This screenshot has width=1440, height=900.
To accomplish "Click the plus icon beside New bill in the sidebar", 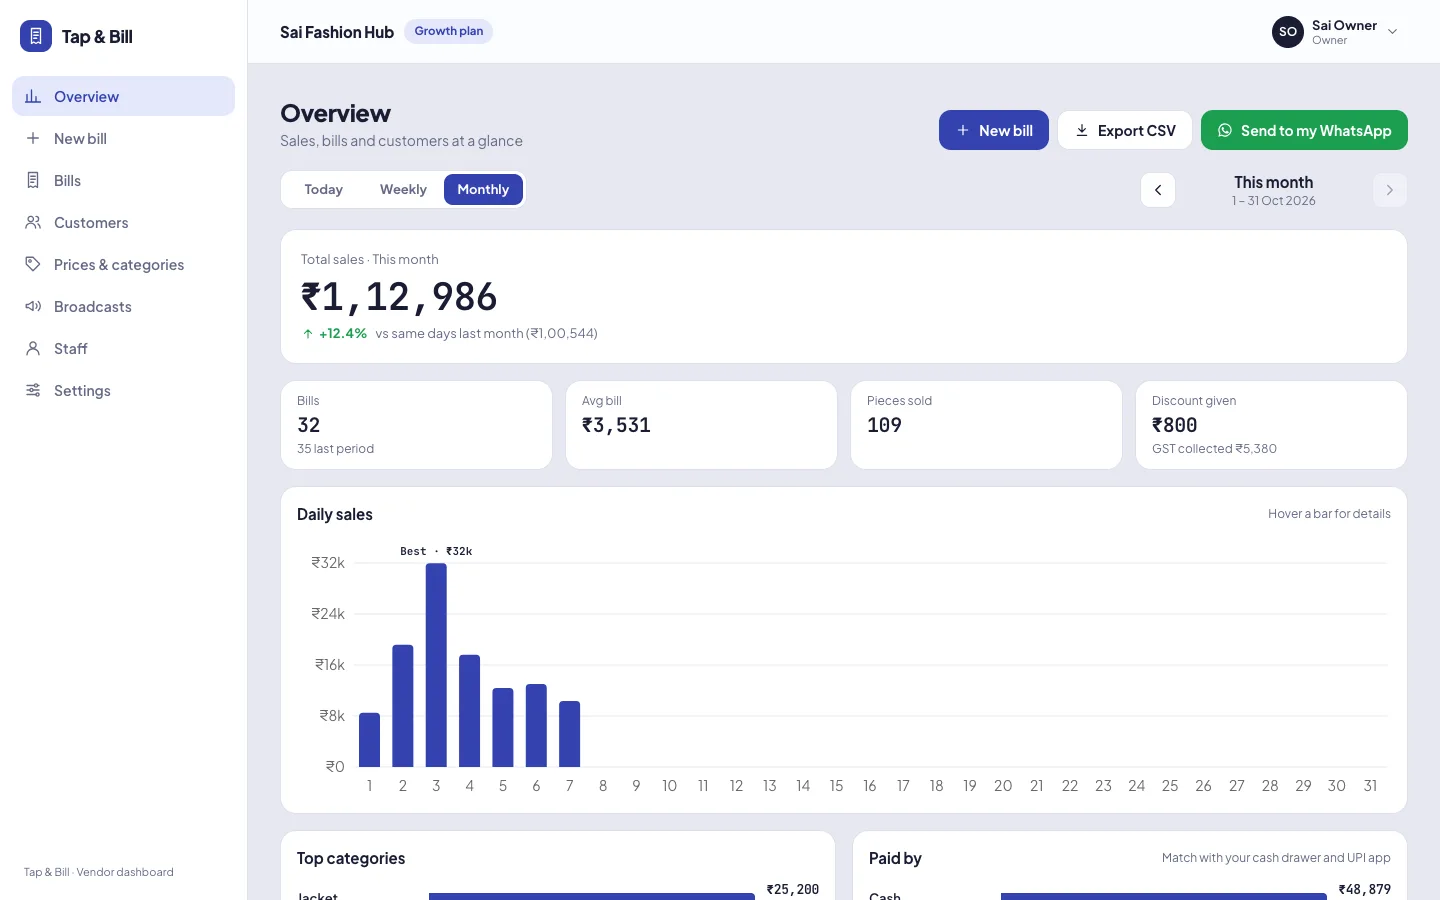I will 33,138.
